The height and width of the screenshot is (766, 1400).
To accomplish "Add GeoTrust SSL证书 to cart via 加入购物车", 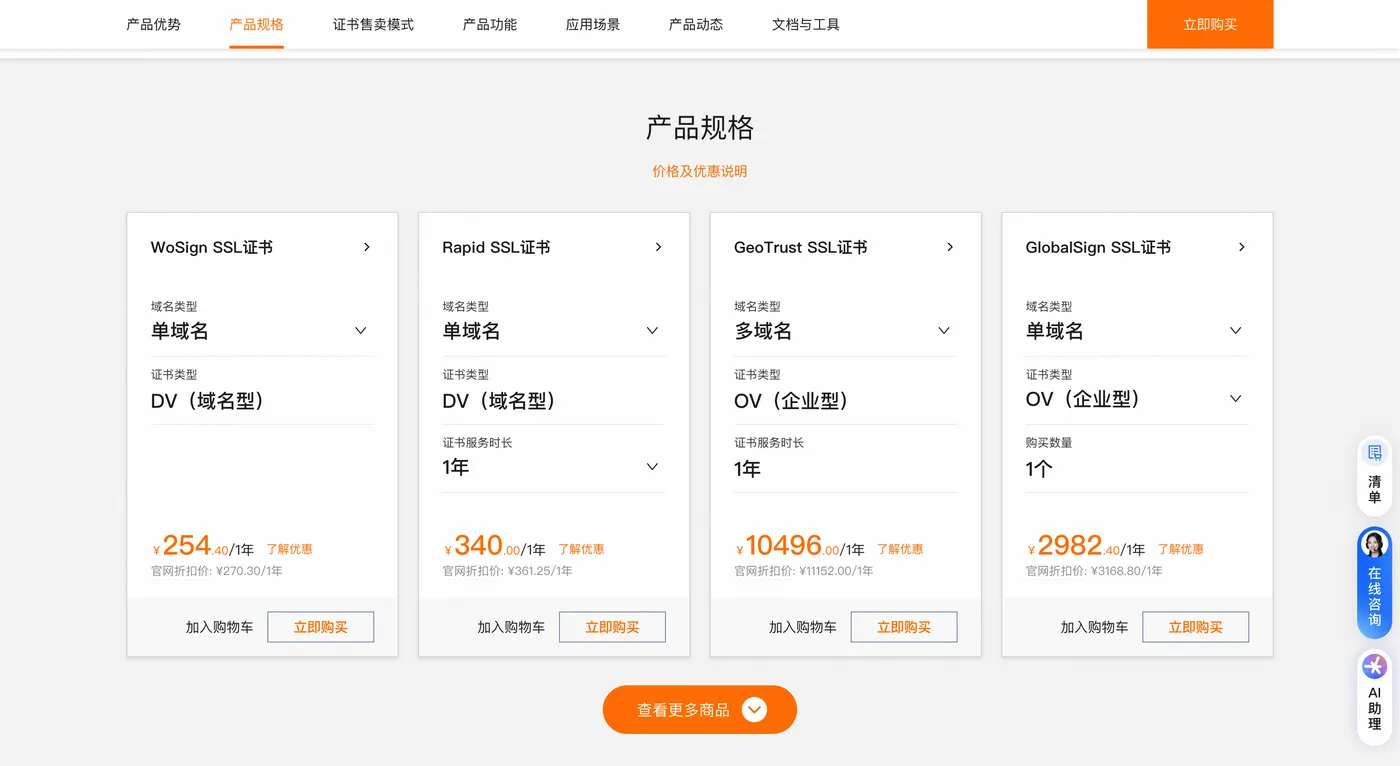I will 803,627.
